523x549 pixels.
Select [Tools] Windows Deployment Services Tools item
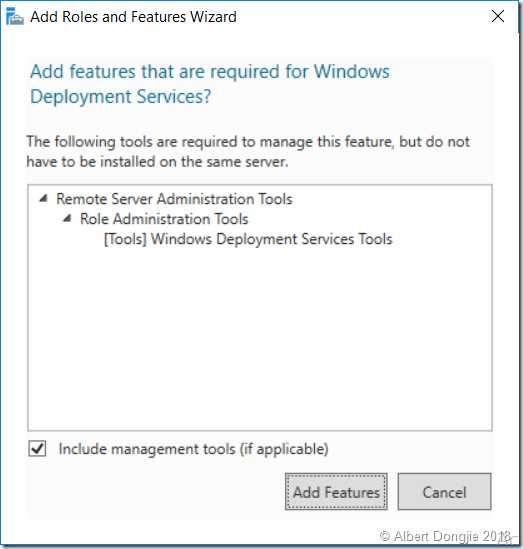tap(248, 239)
